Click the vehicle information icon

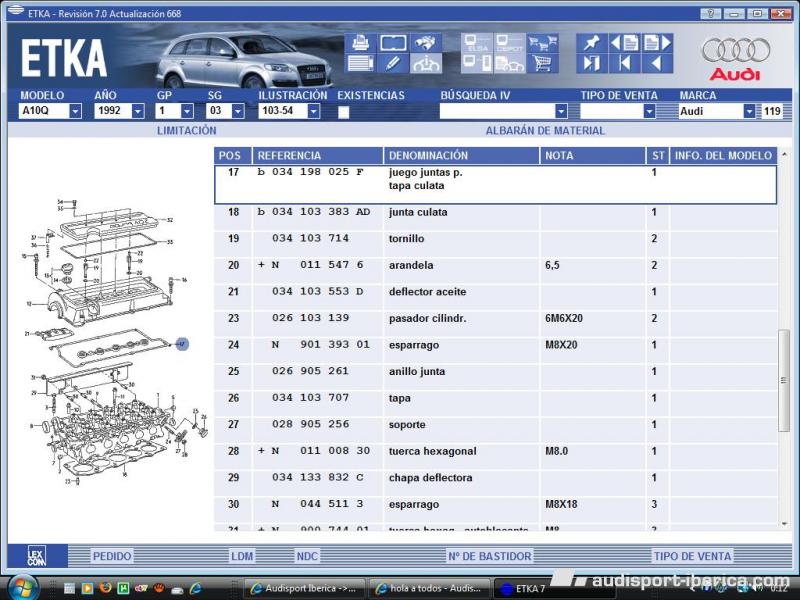426,64
